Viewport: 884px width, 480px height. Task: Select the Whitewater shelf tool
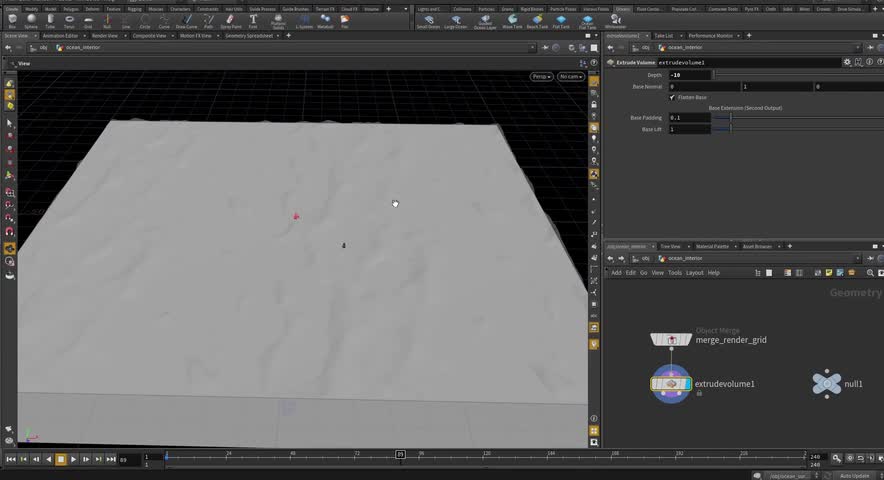pos(615,21)
